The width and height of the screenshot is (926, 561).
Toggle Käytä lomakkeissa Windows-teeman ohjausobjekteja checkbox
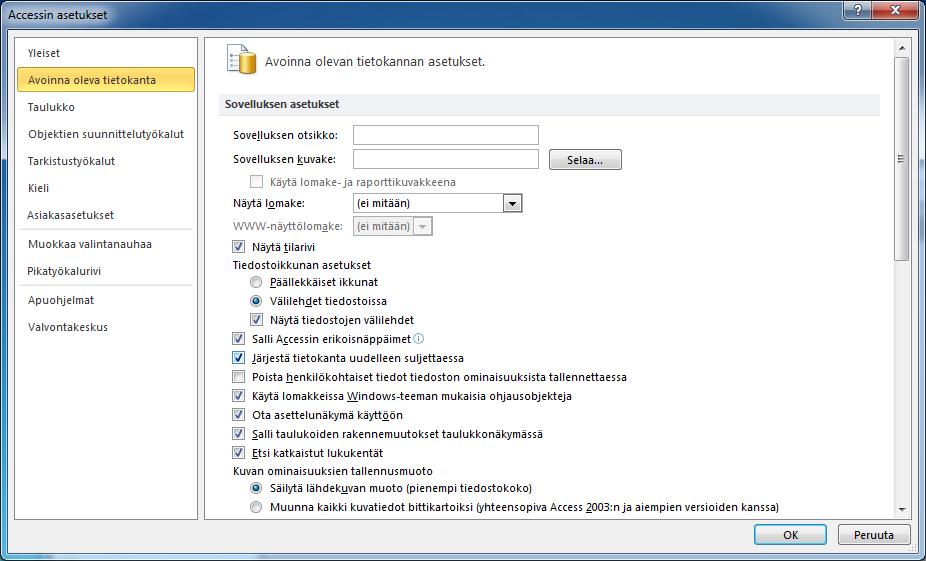point(239,396)
